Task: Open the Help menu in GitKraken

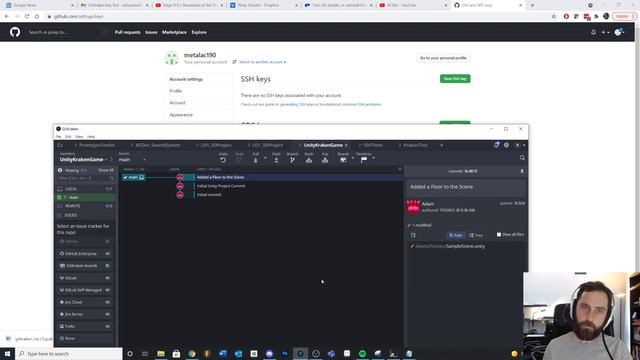Action: (91, 137)
